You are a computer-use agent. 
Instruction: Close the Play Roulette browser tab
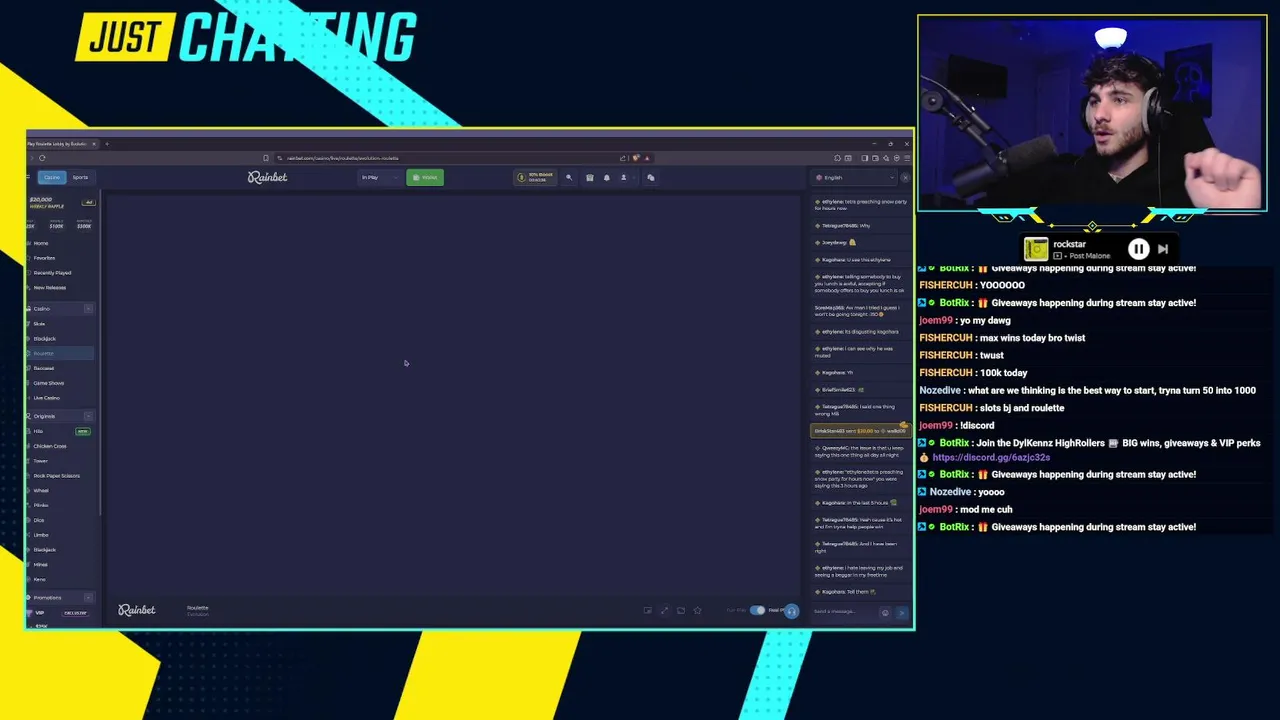(x=93, y=144)
